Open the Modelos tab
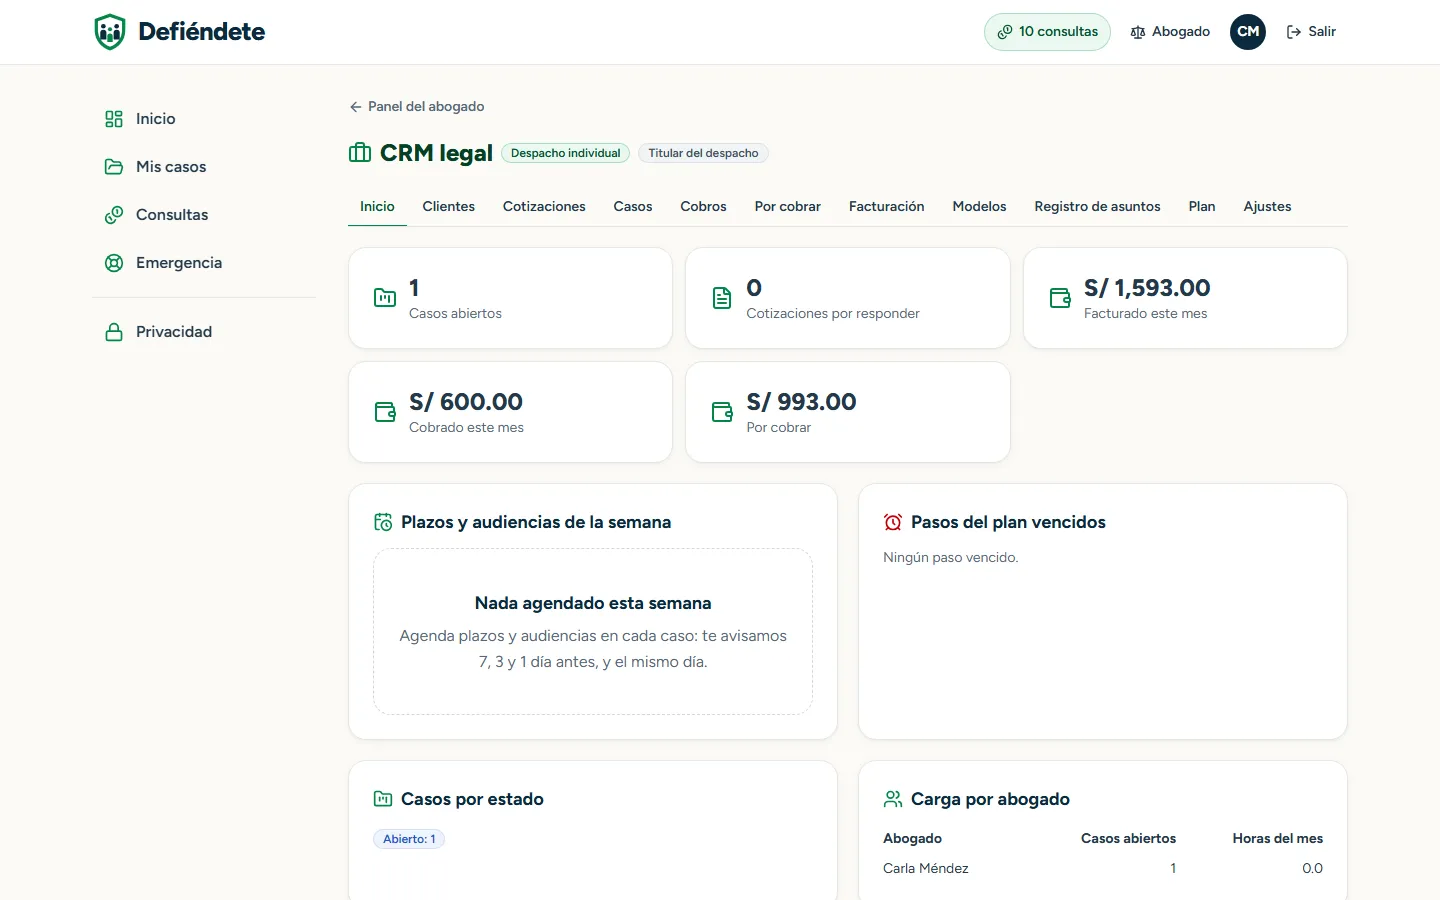Screen dimensions: 1440x900 tap(980, 207)
